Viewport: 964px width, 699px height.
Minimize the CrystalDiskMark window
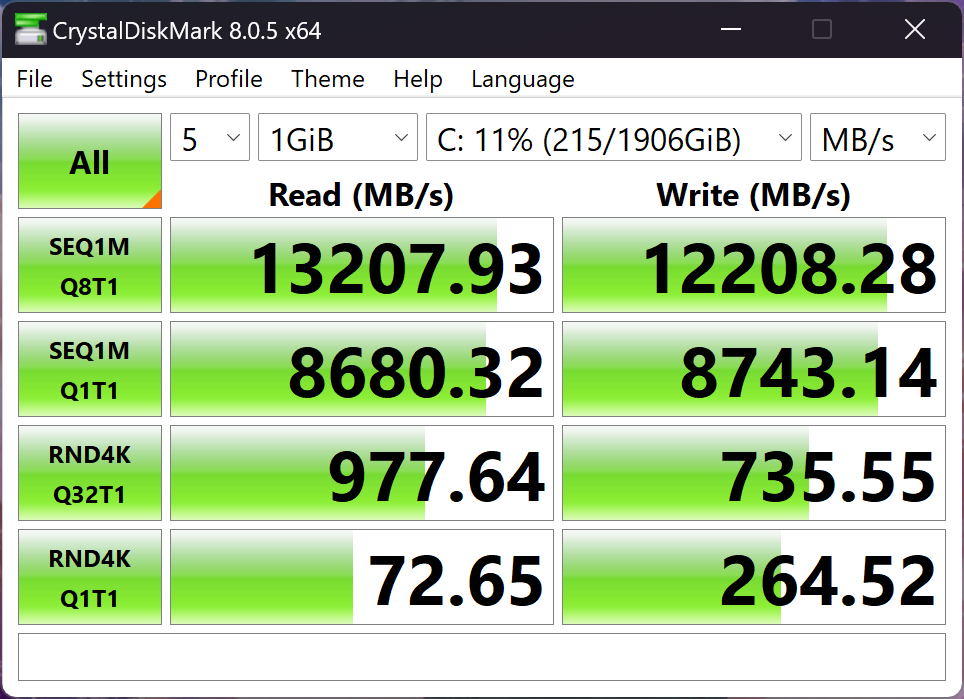(x=731, y=29)
